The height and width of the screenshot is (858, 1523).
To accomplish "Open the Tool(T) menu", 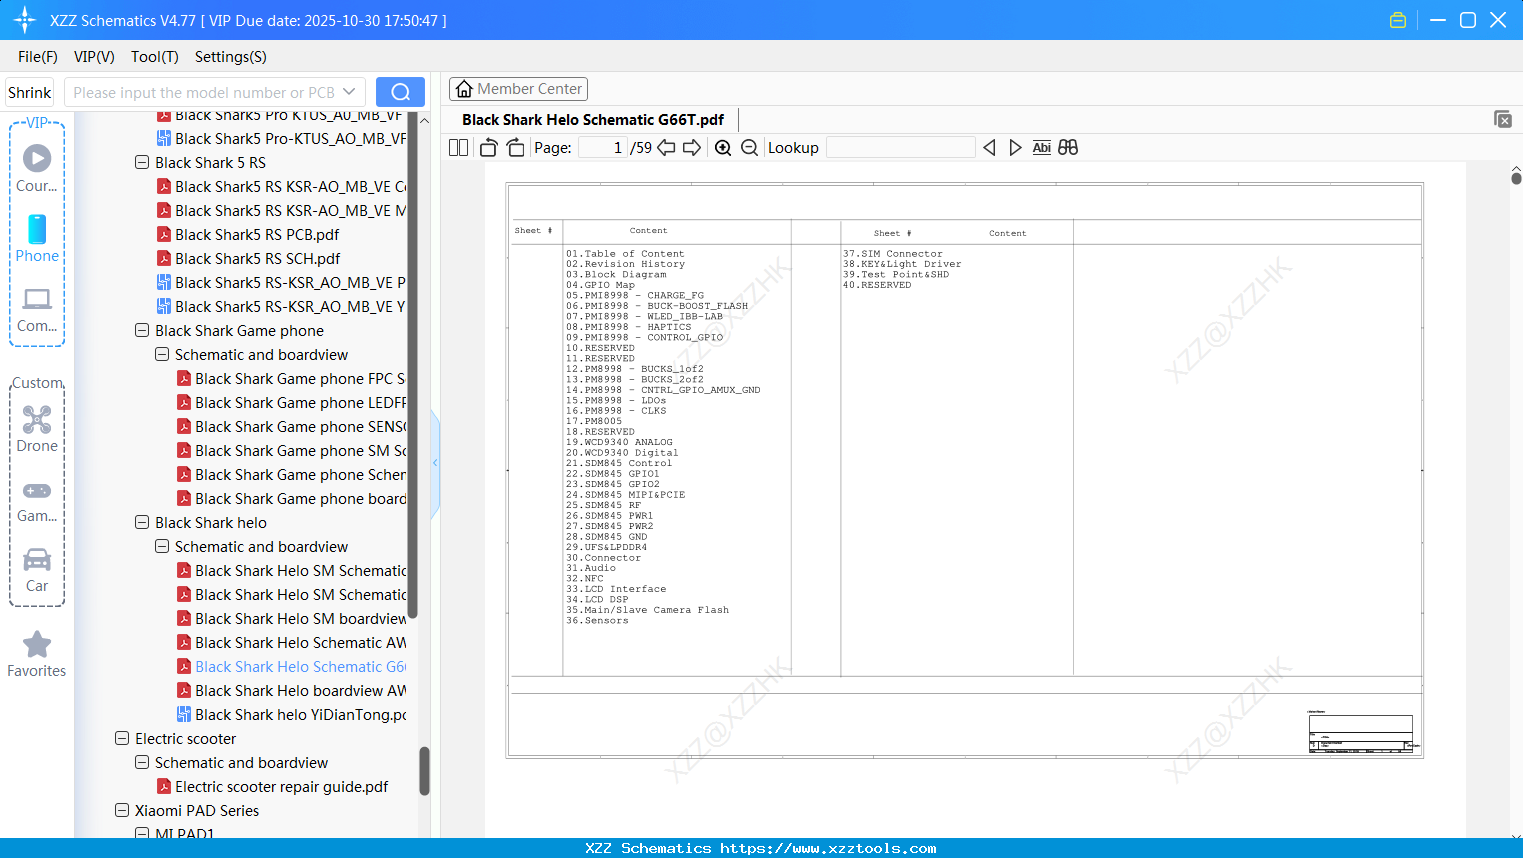I will [x=155, y=57].
